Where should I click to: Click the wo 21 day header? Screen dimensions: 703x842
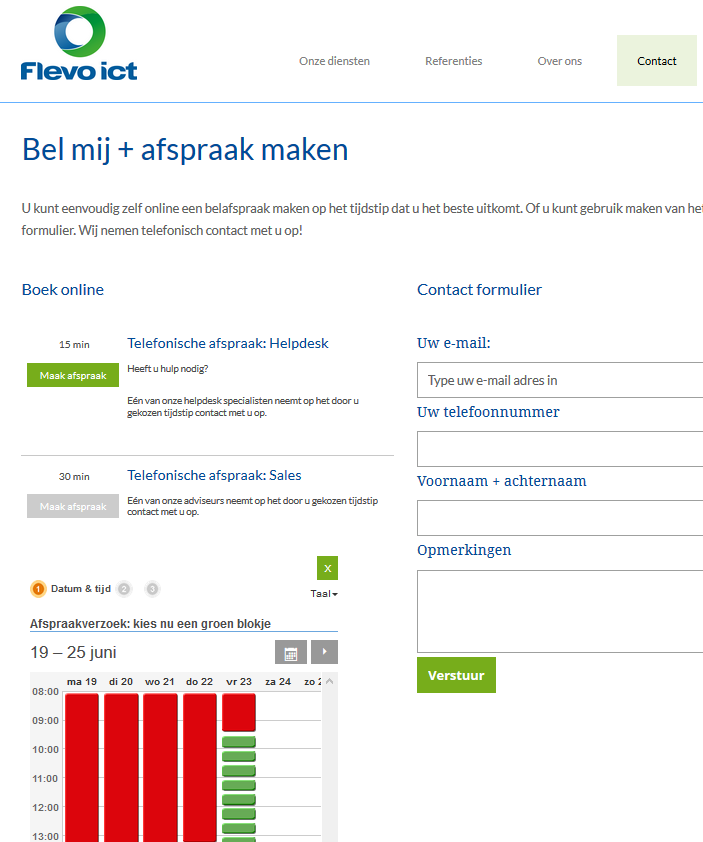(x=160, y=681)
